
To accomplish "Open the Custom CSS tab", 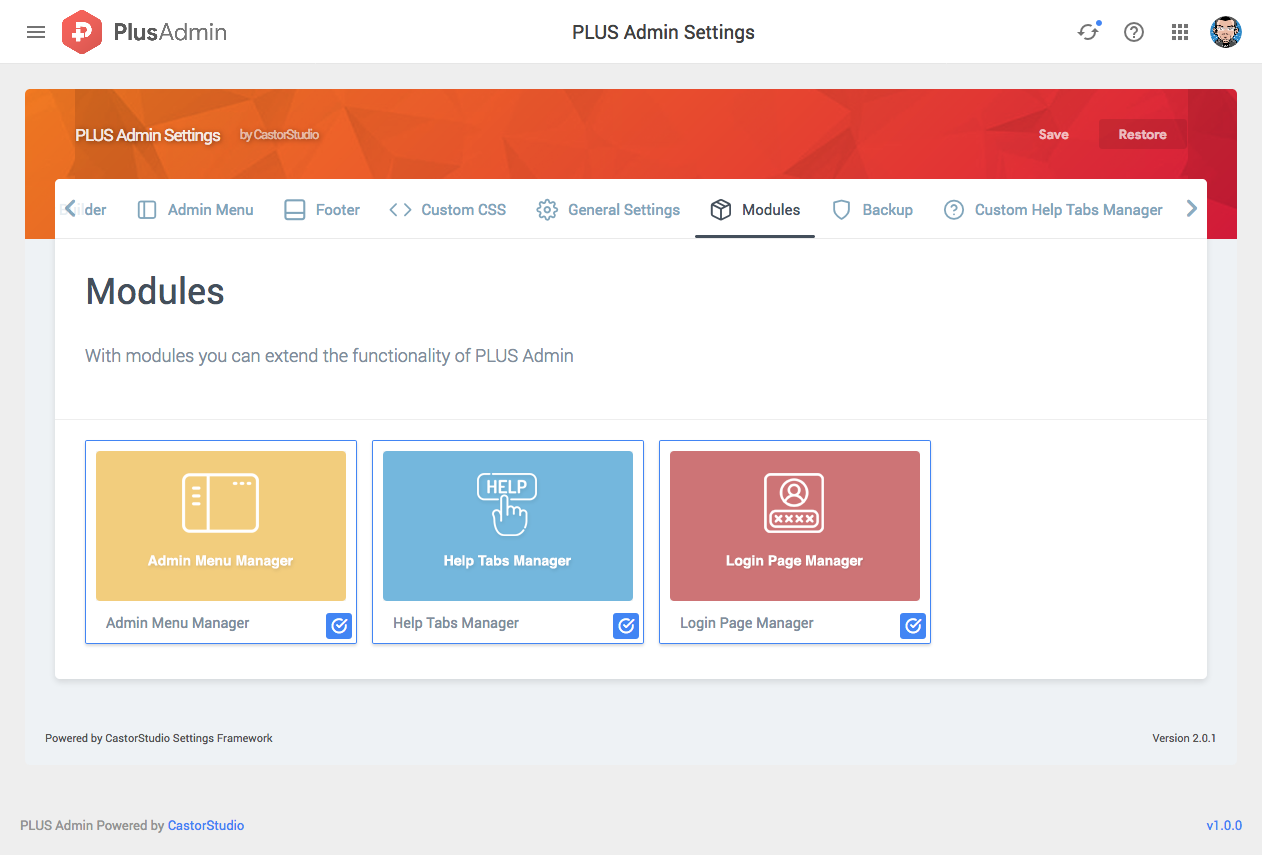I will [448, 210].
